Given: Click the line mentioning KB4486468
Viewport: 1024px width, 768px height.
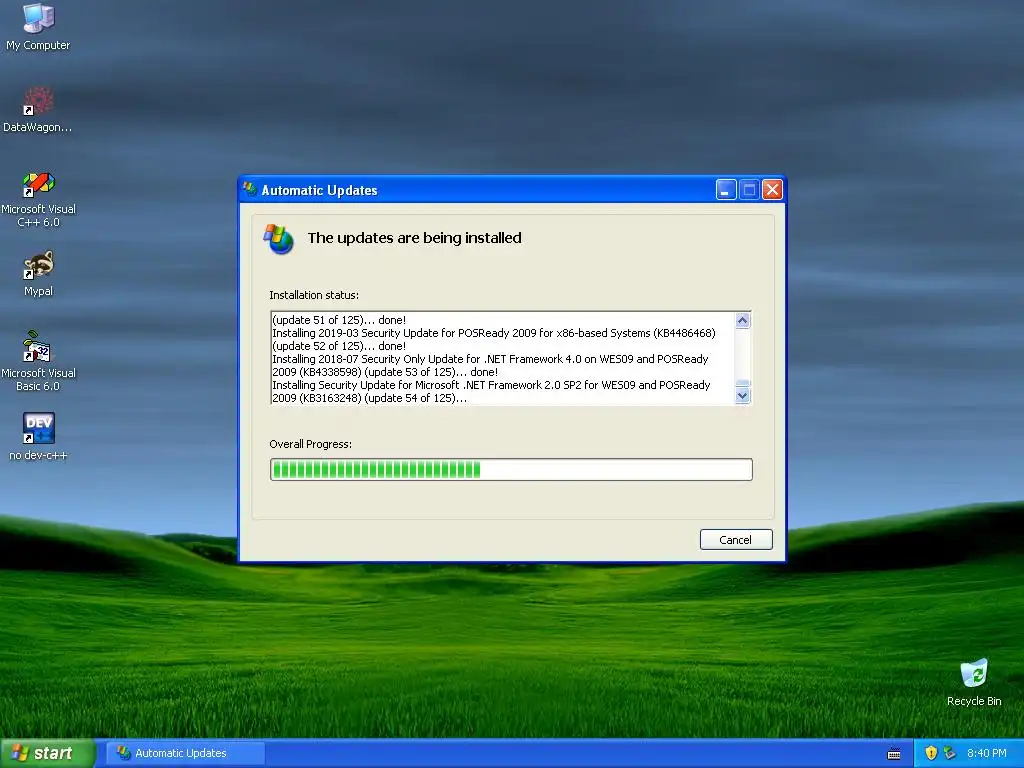Looking at the screenshot, I should coord(494,333).
